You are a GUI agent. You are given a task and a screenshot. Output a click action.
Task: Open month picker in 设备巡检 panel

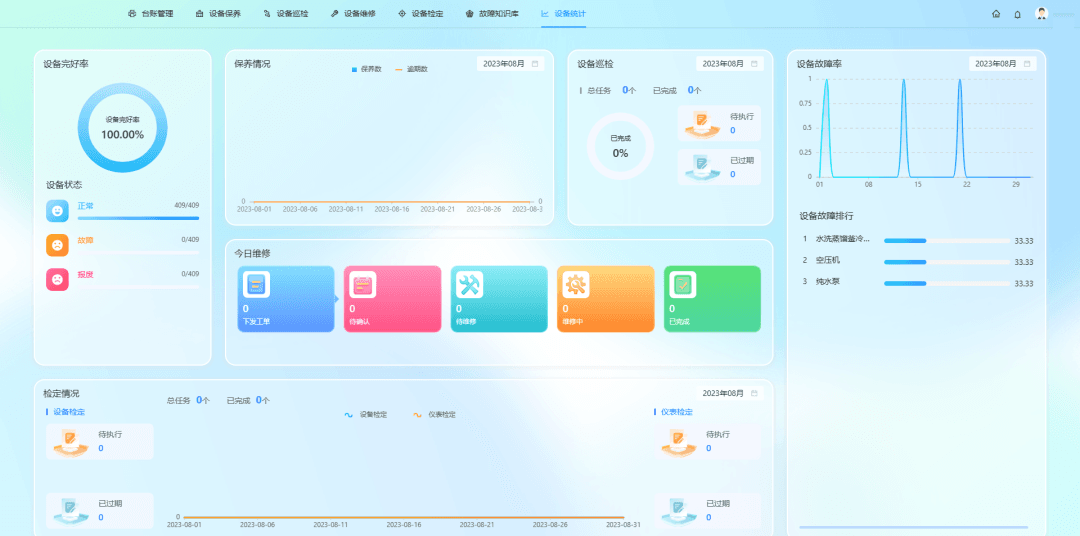pos(730,63)
